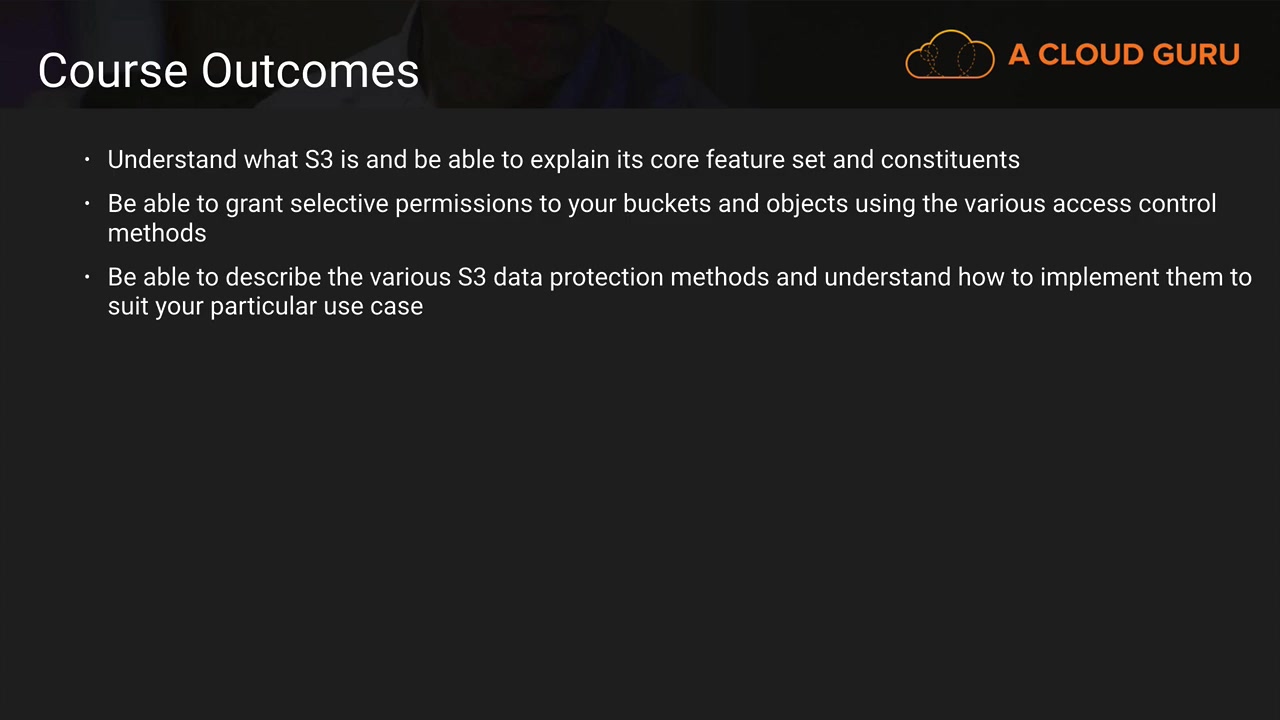This screenshot has height=720, width=1280.
Task: Click the line "suit your particular use case"
Action: [265, 306]
